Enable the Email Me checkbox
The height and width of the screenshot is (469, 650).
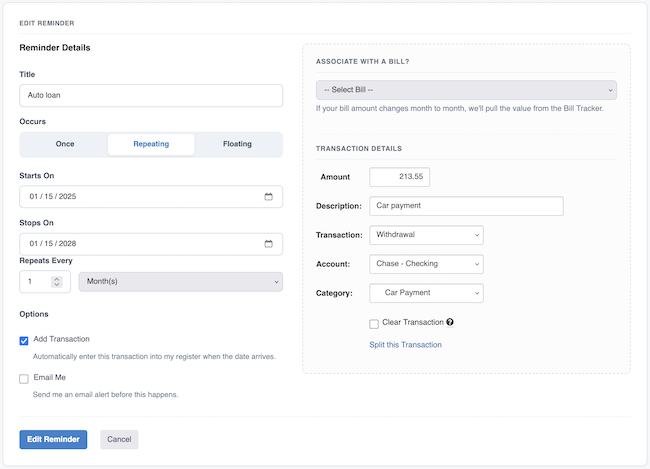[24, 379]
